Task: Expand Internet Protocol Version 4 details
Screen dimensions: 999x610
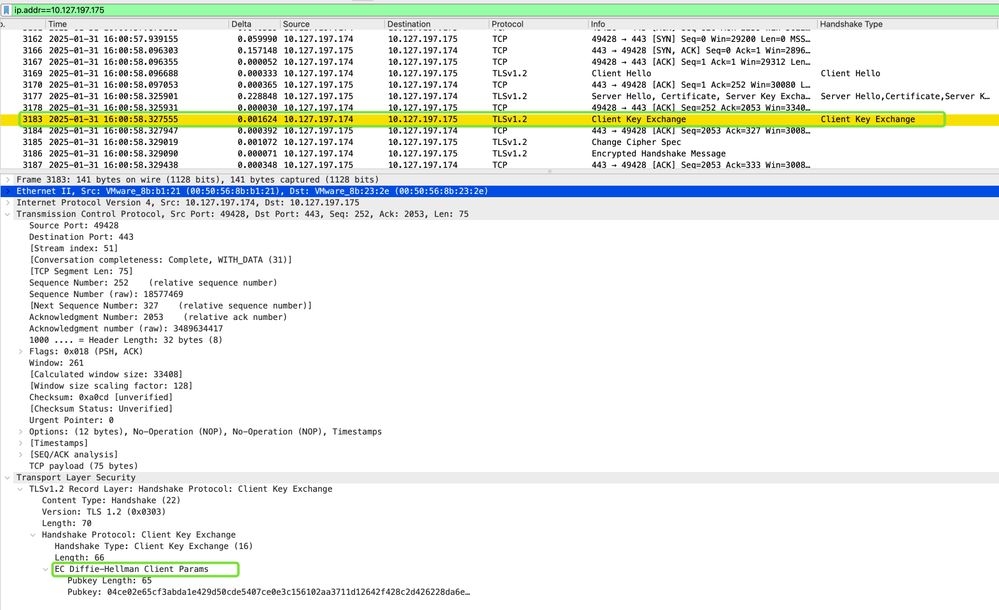Action: pos(8,202)
